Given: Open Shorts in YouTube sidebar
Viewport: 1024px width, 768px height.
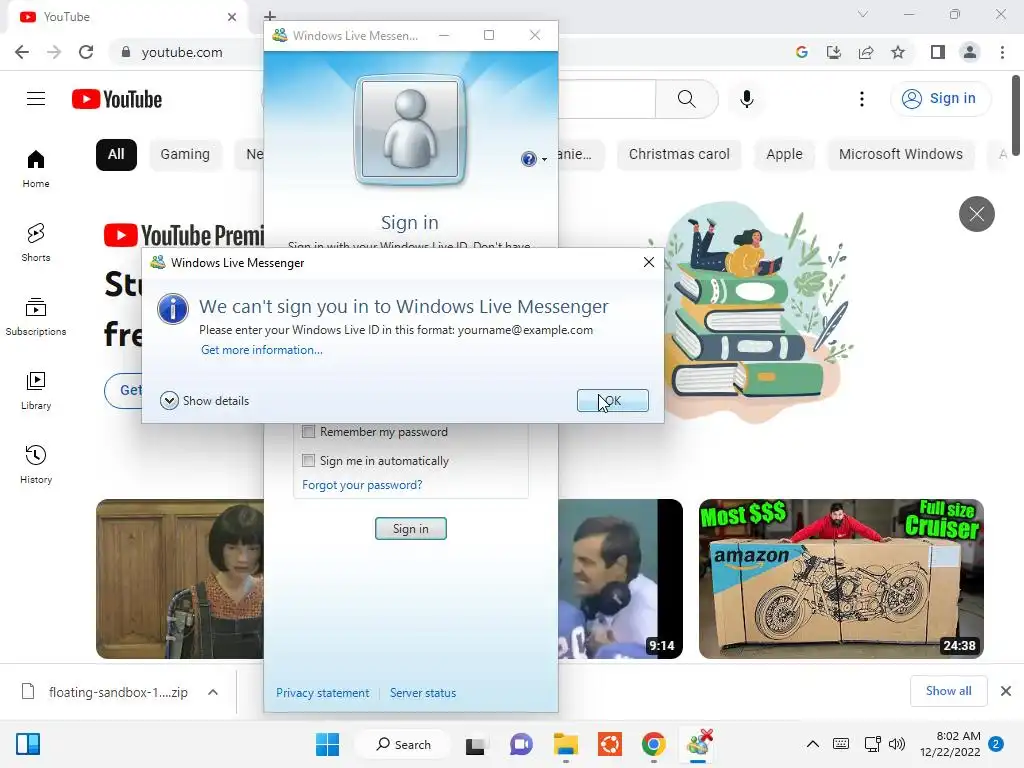Looking at the screenshot, I should pyautogui.click(x=36, y=243).
